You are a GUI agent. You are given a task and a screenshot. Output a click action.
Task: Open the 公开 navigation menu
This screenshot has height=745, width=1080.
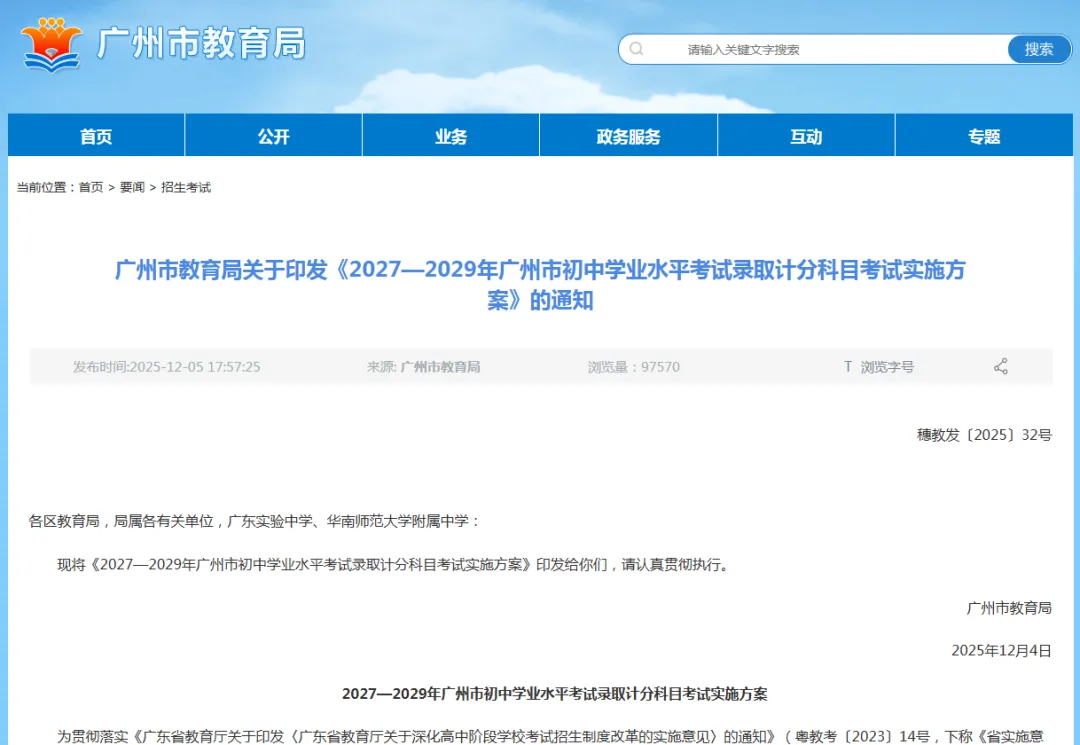click(x=273, y=135)
